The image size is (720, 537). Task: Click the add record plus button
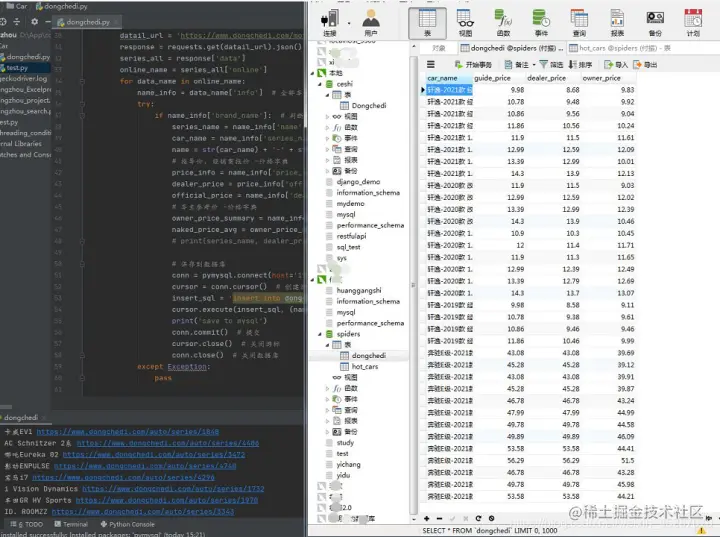pyautogui.click(x=427, y=518)
